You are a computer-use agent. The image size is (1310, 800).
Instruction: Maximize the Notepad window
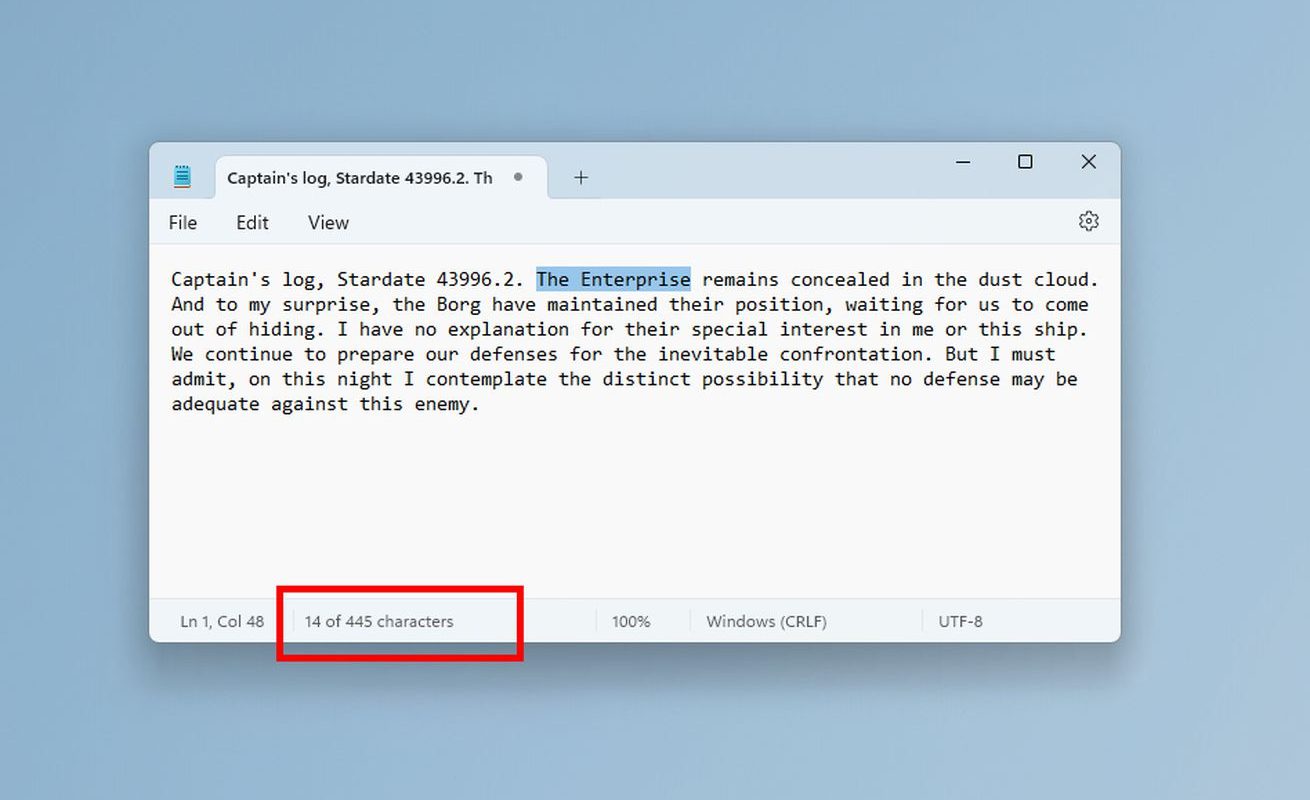coord(1025,162)
